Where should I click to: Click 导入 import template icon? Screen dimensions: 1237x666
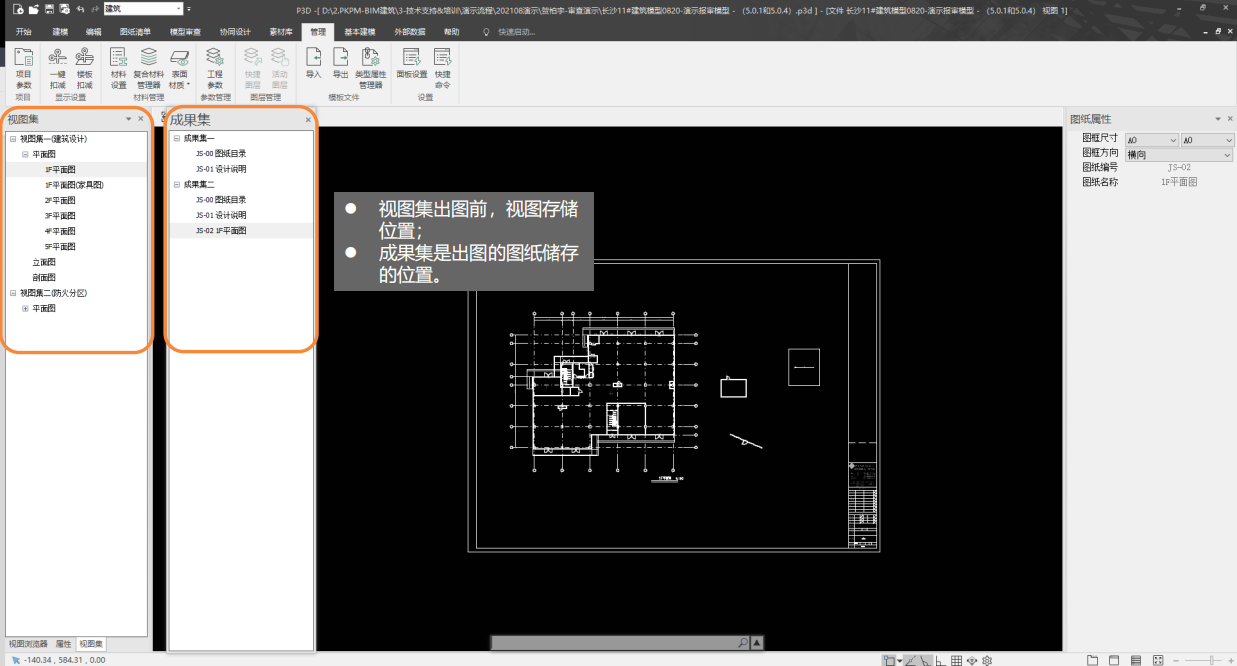(x=313, y=64)
